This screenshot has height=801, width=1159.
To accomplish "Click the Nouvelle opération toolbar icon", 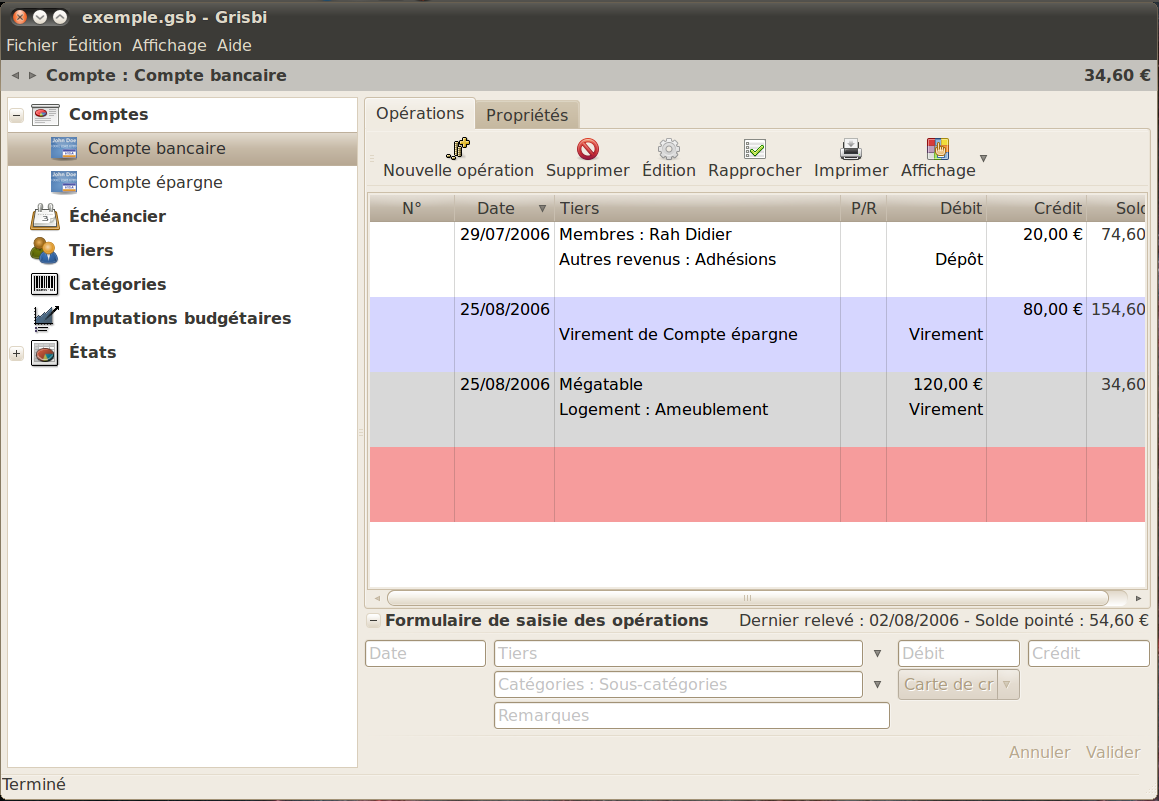I will [x=458, y=149].
